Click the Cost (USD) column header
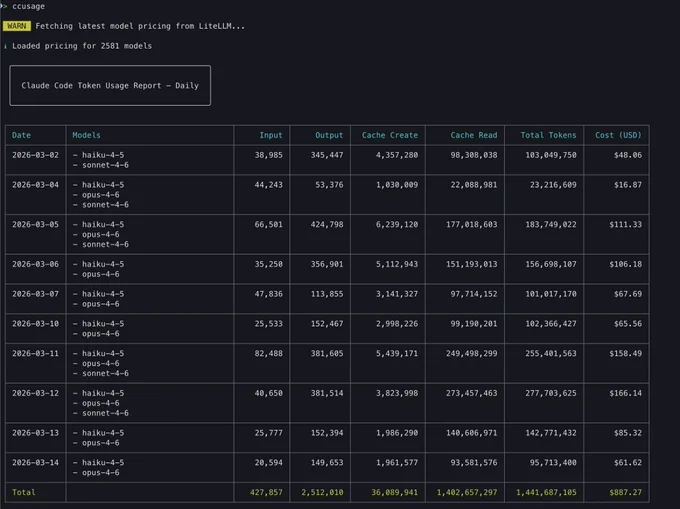680x509 pixels. (618, 135)
